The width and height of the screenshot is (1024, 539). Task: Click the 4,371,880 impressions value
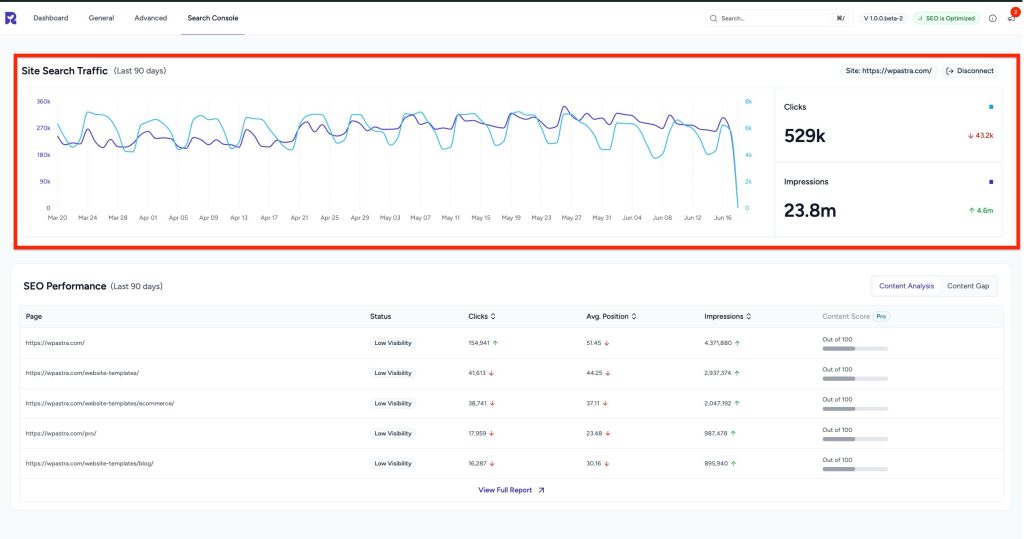tap(718, 343)
